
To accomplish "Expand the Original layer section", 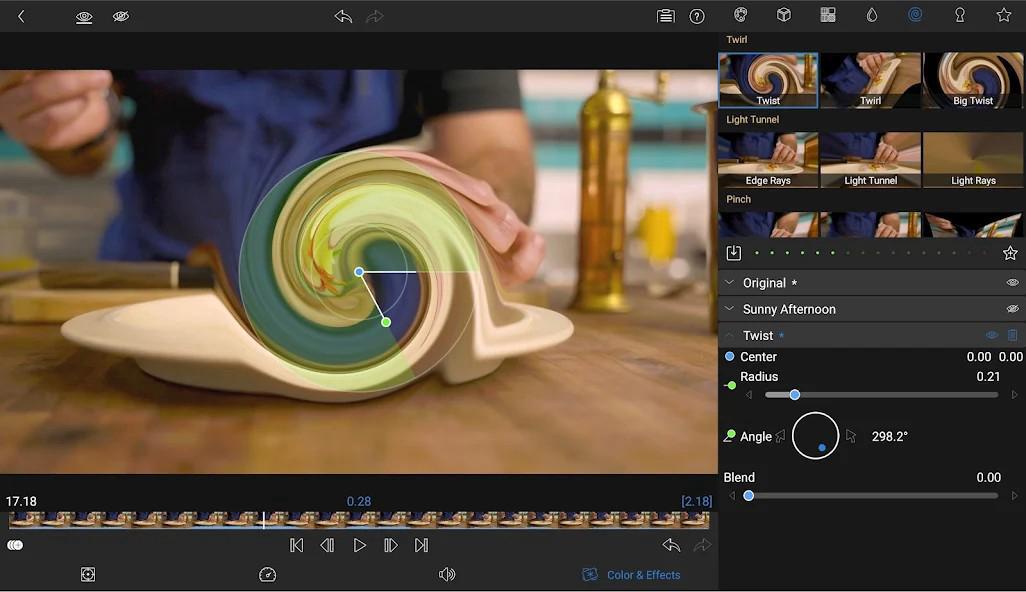I will (729, 282).
